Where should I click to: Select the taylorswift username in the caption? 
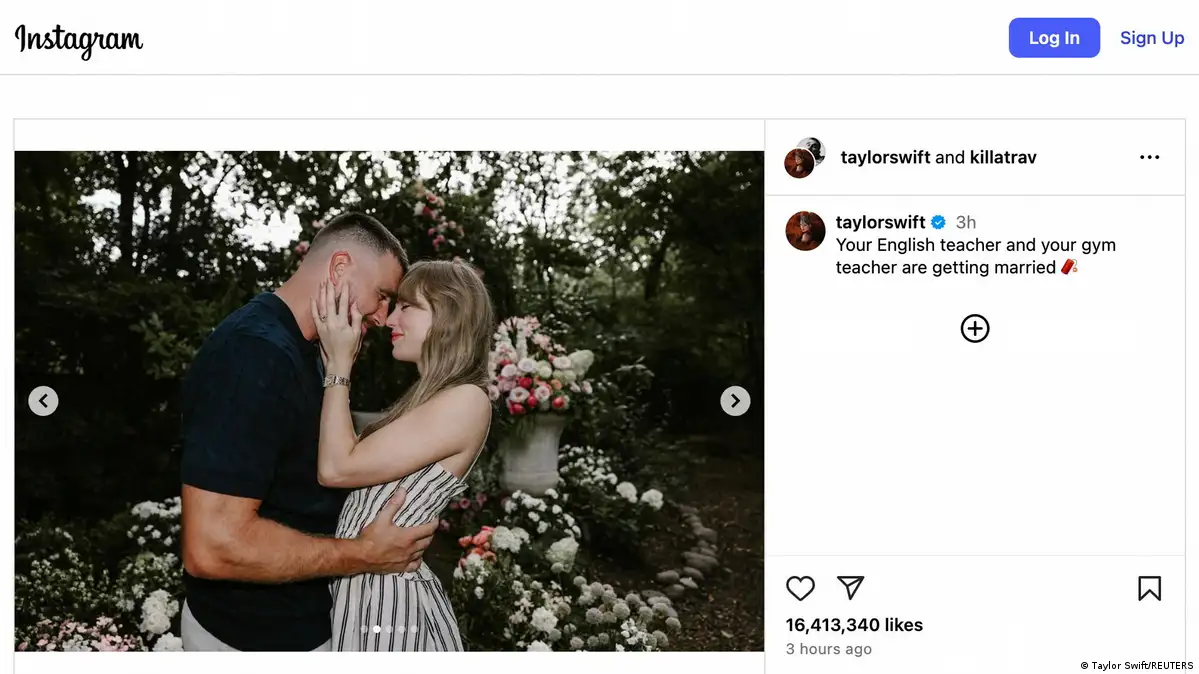click(880, 222)
